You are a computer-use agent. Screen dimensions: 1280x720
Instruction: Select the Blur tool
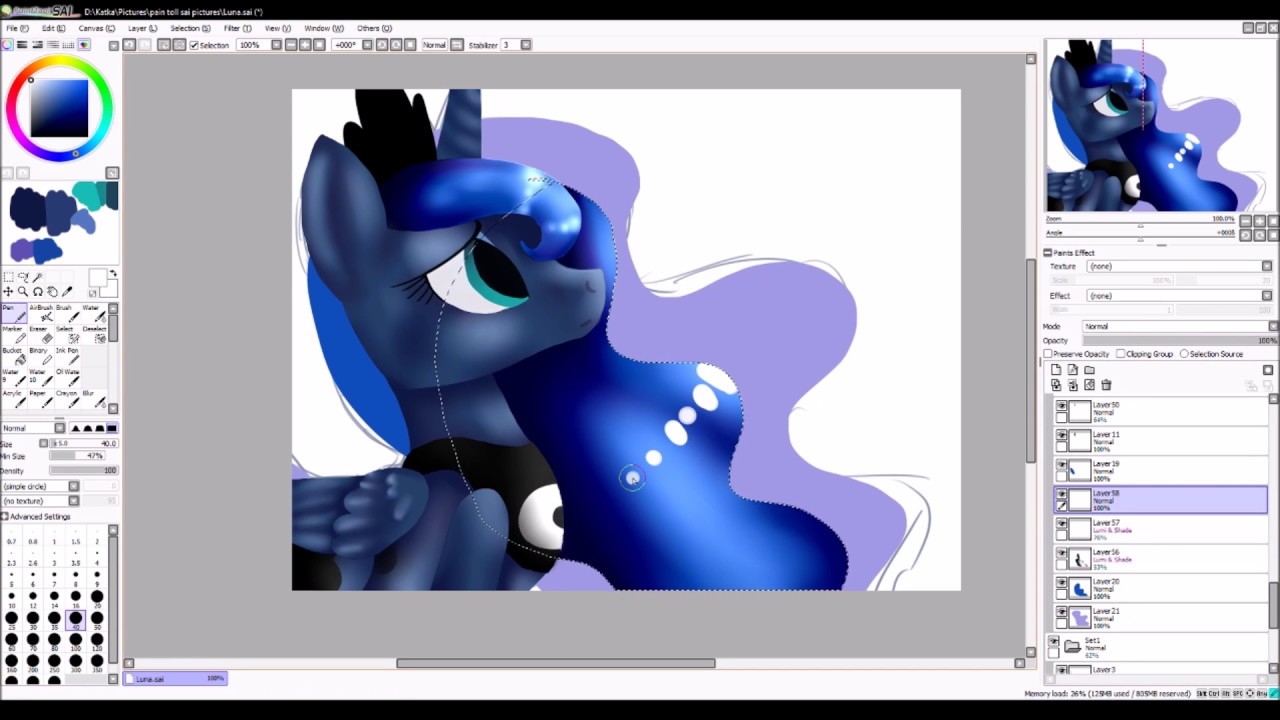[x=94, y=399]
